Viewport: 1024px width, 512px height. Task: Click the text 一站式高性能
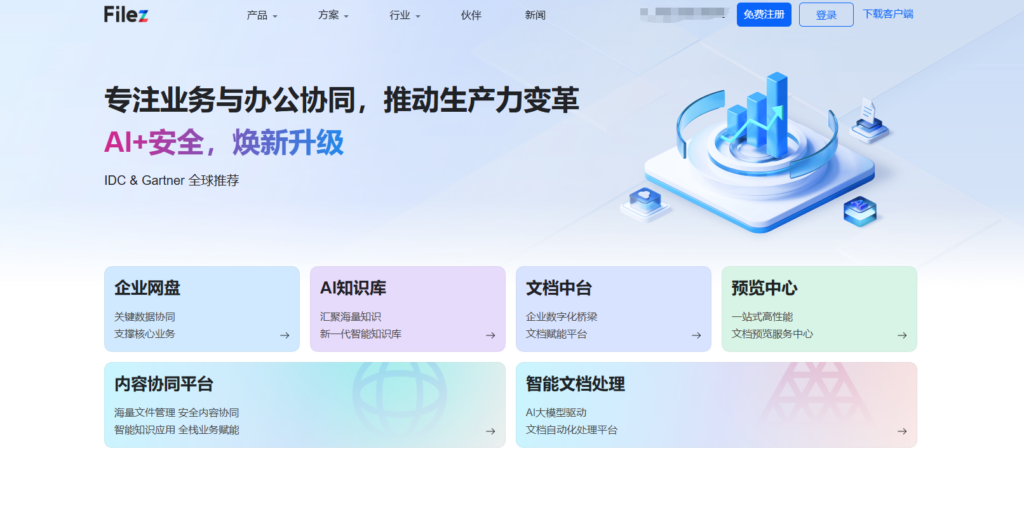761,317
